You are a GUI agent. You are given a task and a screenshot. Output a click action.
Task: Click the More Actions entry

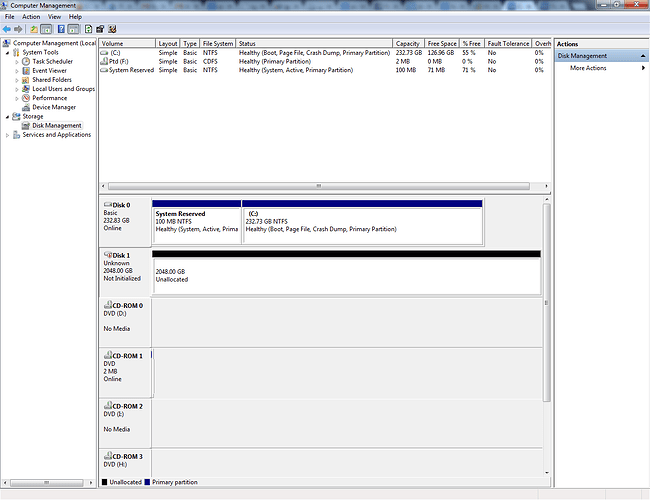[x=588, y=68]
